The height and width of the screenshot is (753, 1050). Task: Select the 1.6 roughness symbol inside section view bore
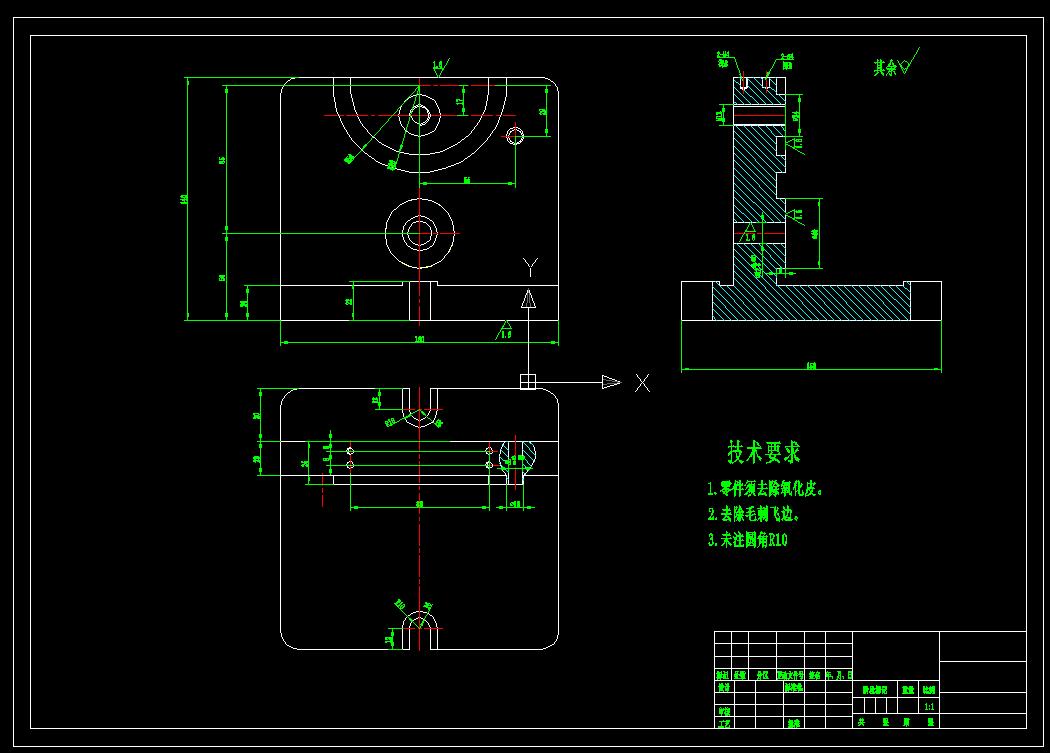pyautogui.click(x=749, y=233)
